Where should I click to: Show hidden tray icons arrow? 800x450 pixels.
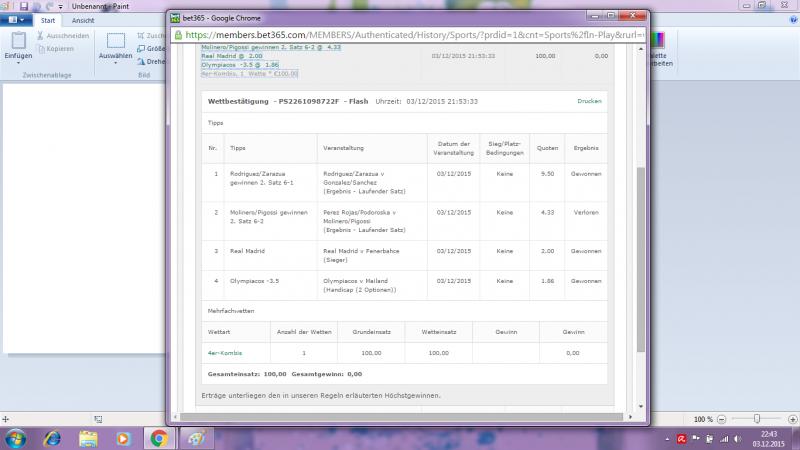[667, 439]
